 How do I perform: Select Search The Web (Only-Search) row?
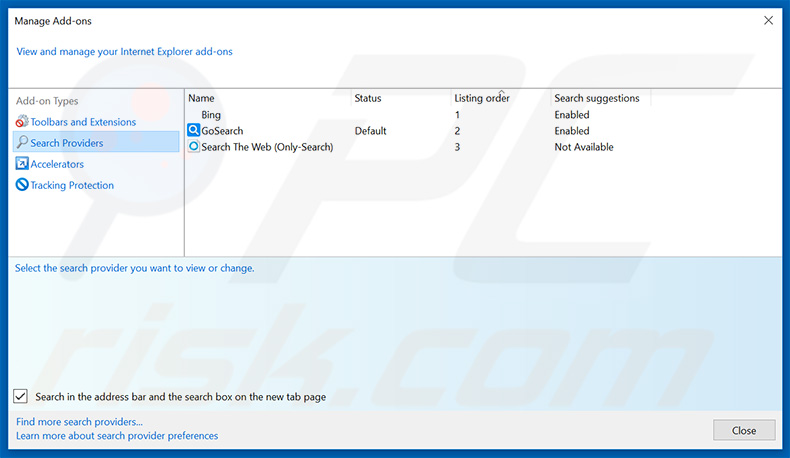(267, 147)
